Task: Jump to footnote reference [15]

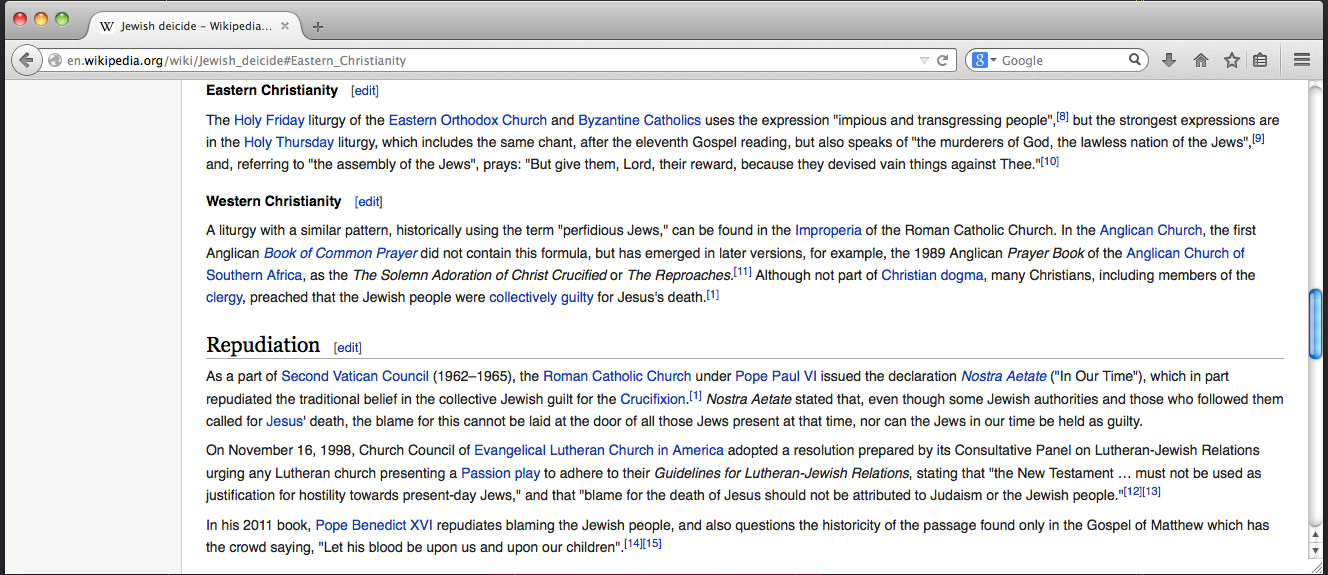Action: [x=652, y=544]
